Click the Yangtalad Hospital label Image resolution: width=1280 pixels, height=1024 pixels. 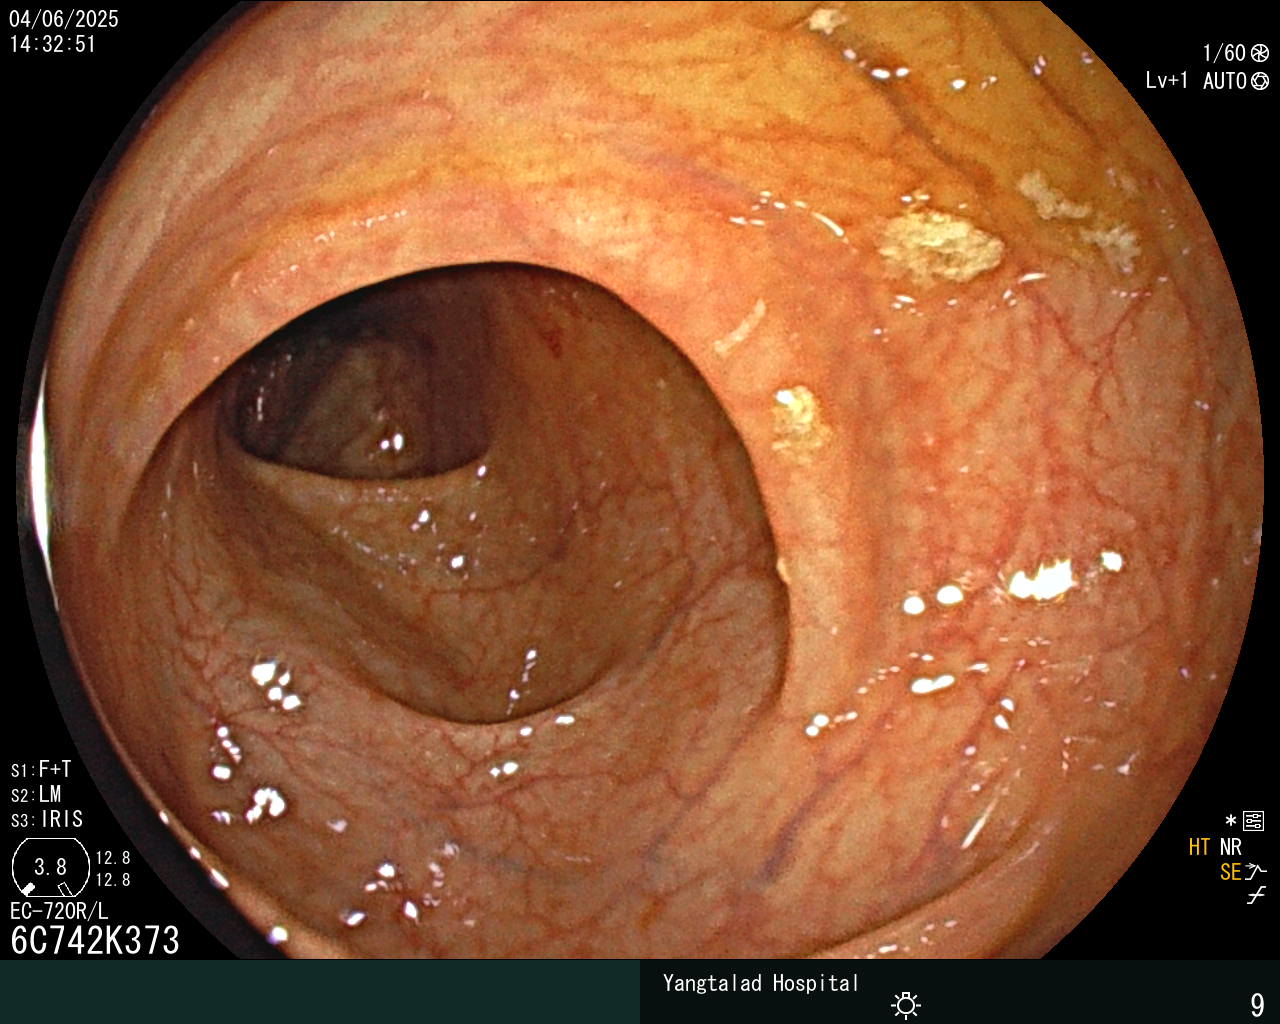(x=761, y=983)
